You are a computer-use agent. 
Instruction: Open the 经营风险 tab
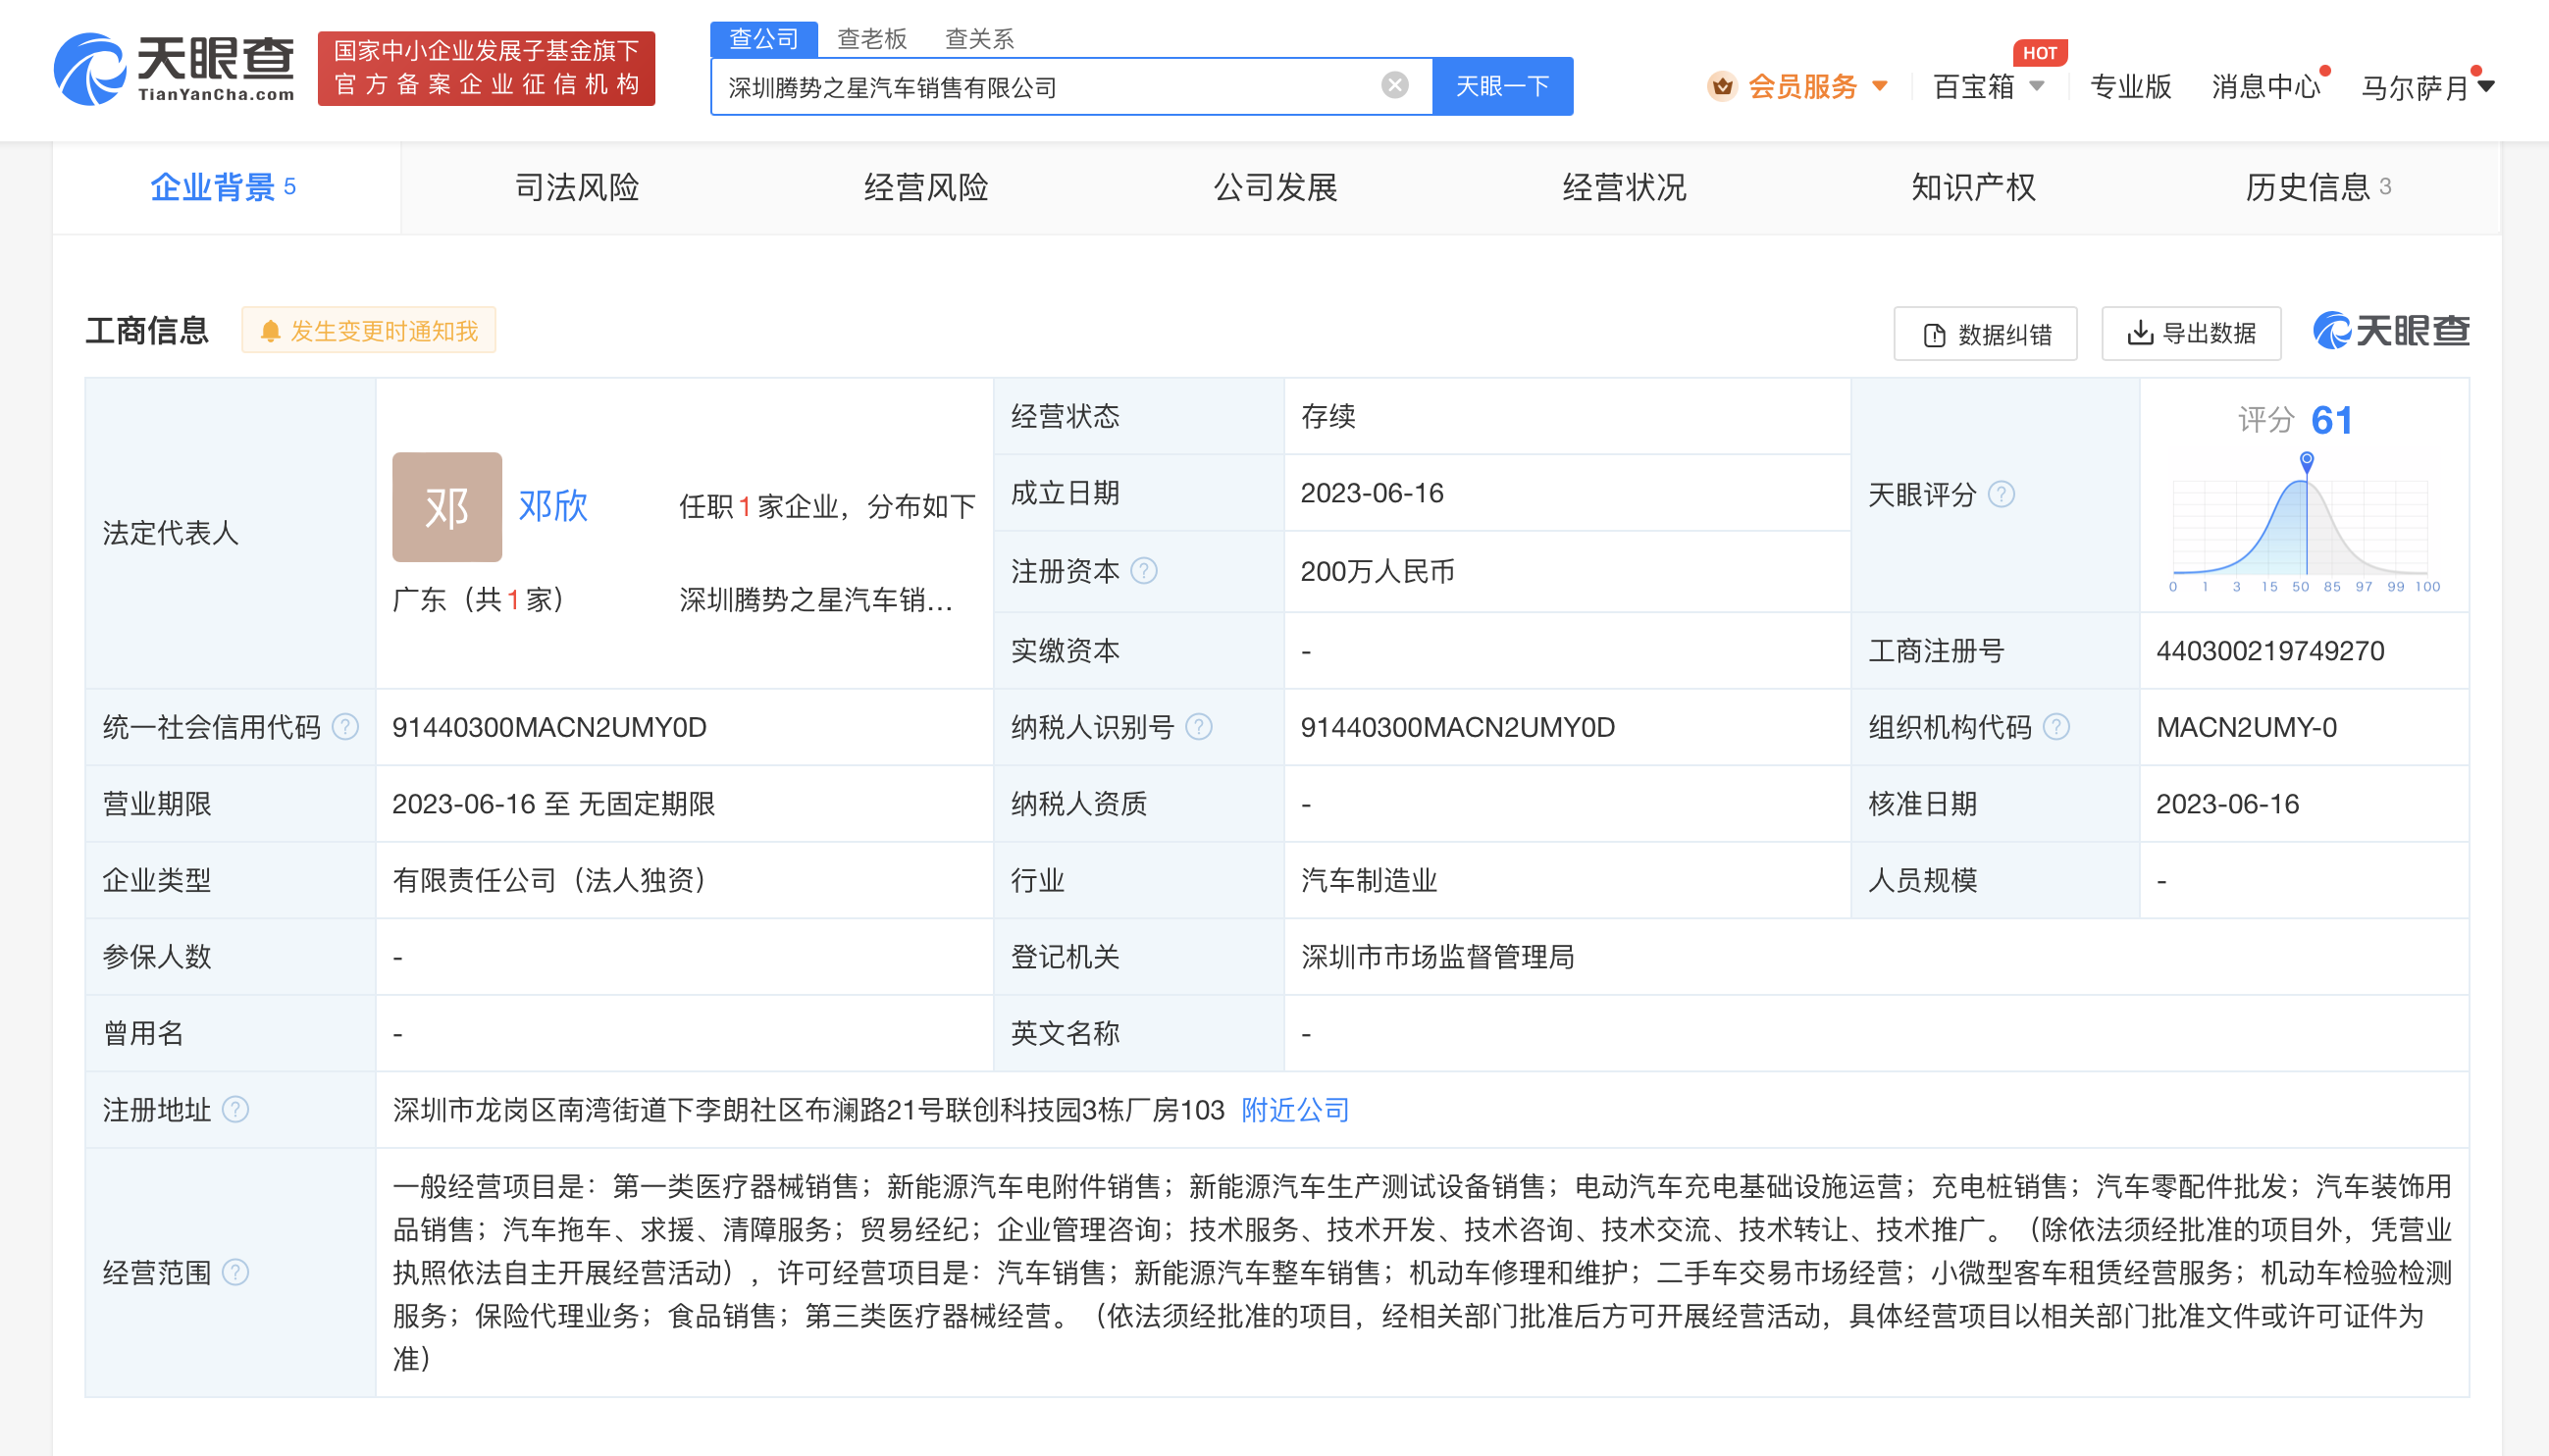pyautogui.click(x=926, y=187)
